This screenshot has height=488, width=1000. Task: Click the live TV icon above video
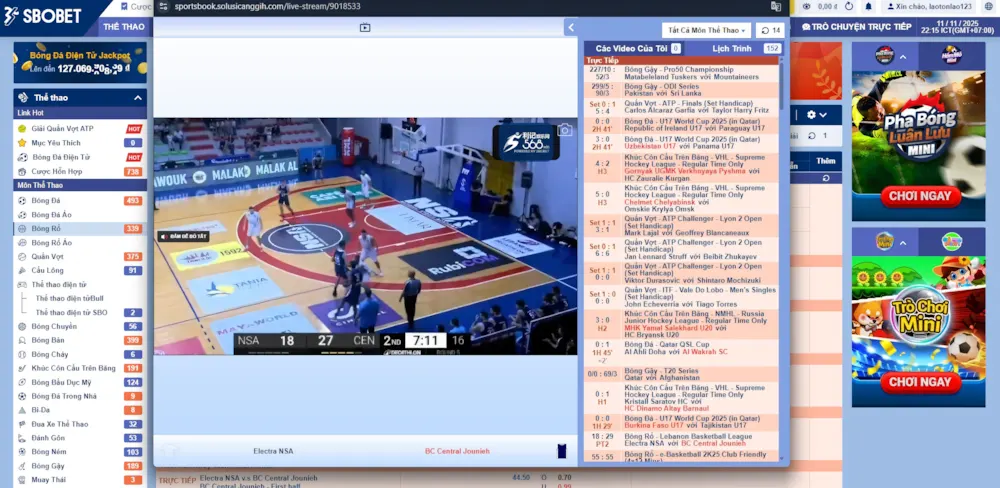click(365, 28)
